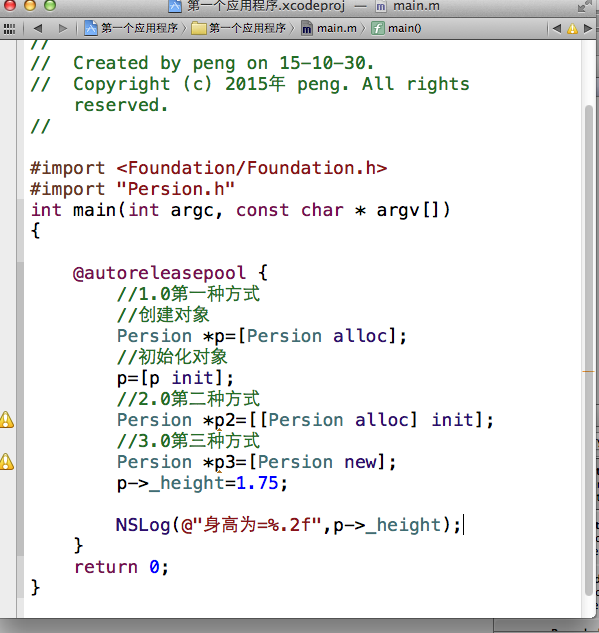Click "argv[]" parameter in main
The height and width of the screenshot is (633, 599).
[408, 210]
